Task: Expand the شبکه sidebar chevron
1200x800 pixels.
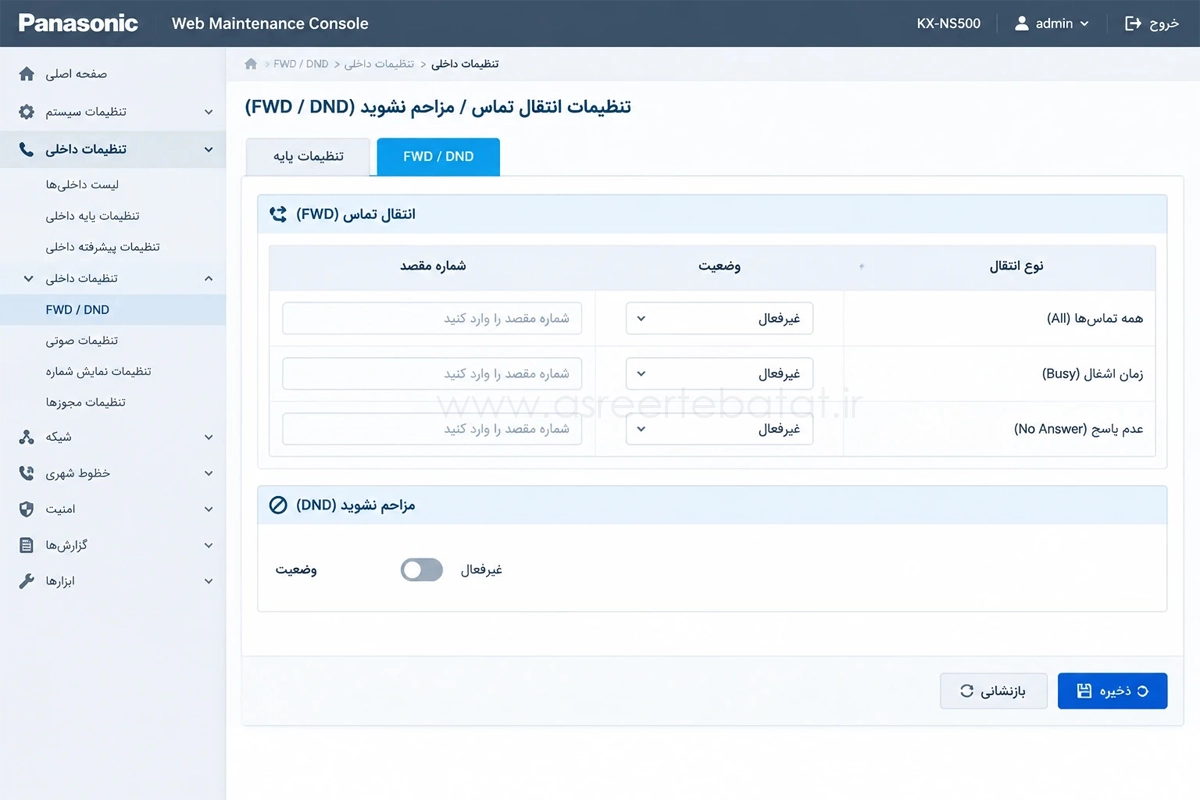Action: [208, 437]
